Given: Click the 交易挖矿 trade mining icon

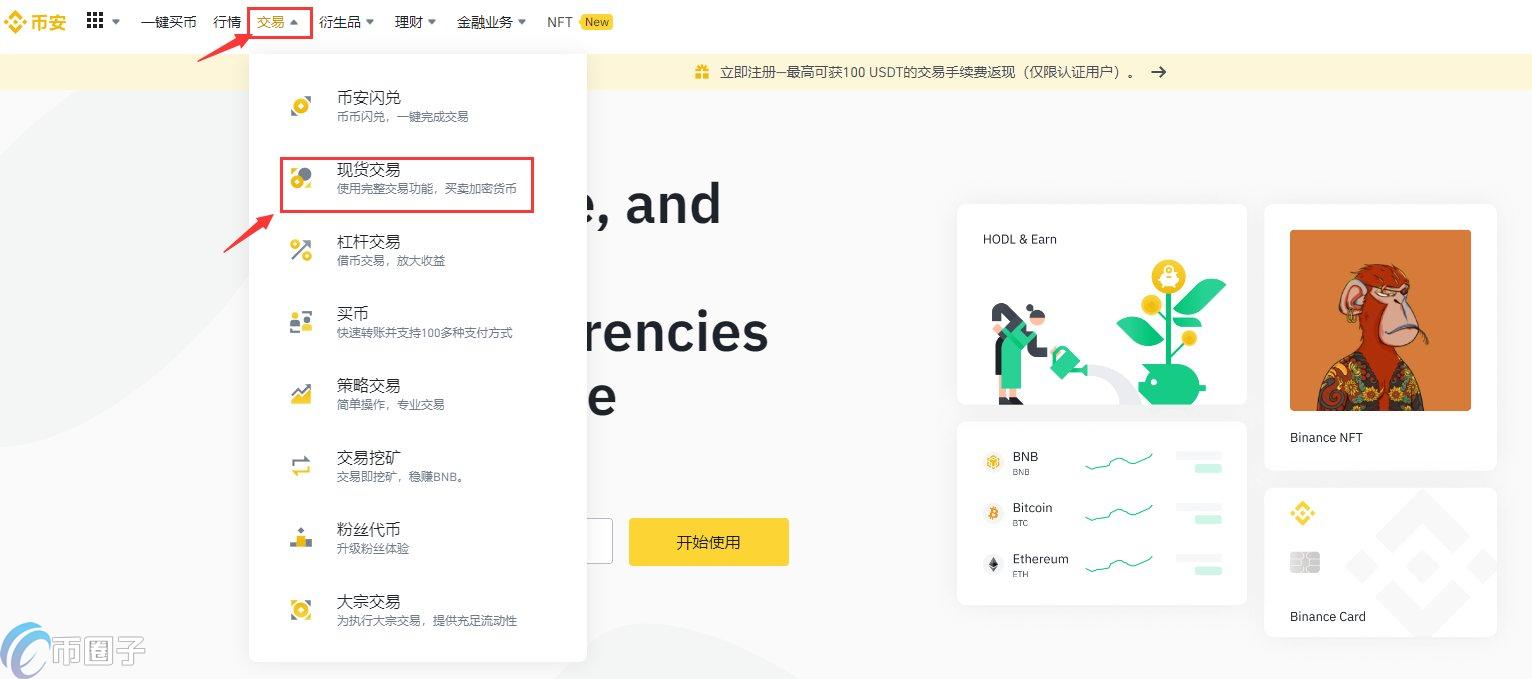Looking at the screenshot, I should point(301,465).
